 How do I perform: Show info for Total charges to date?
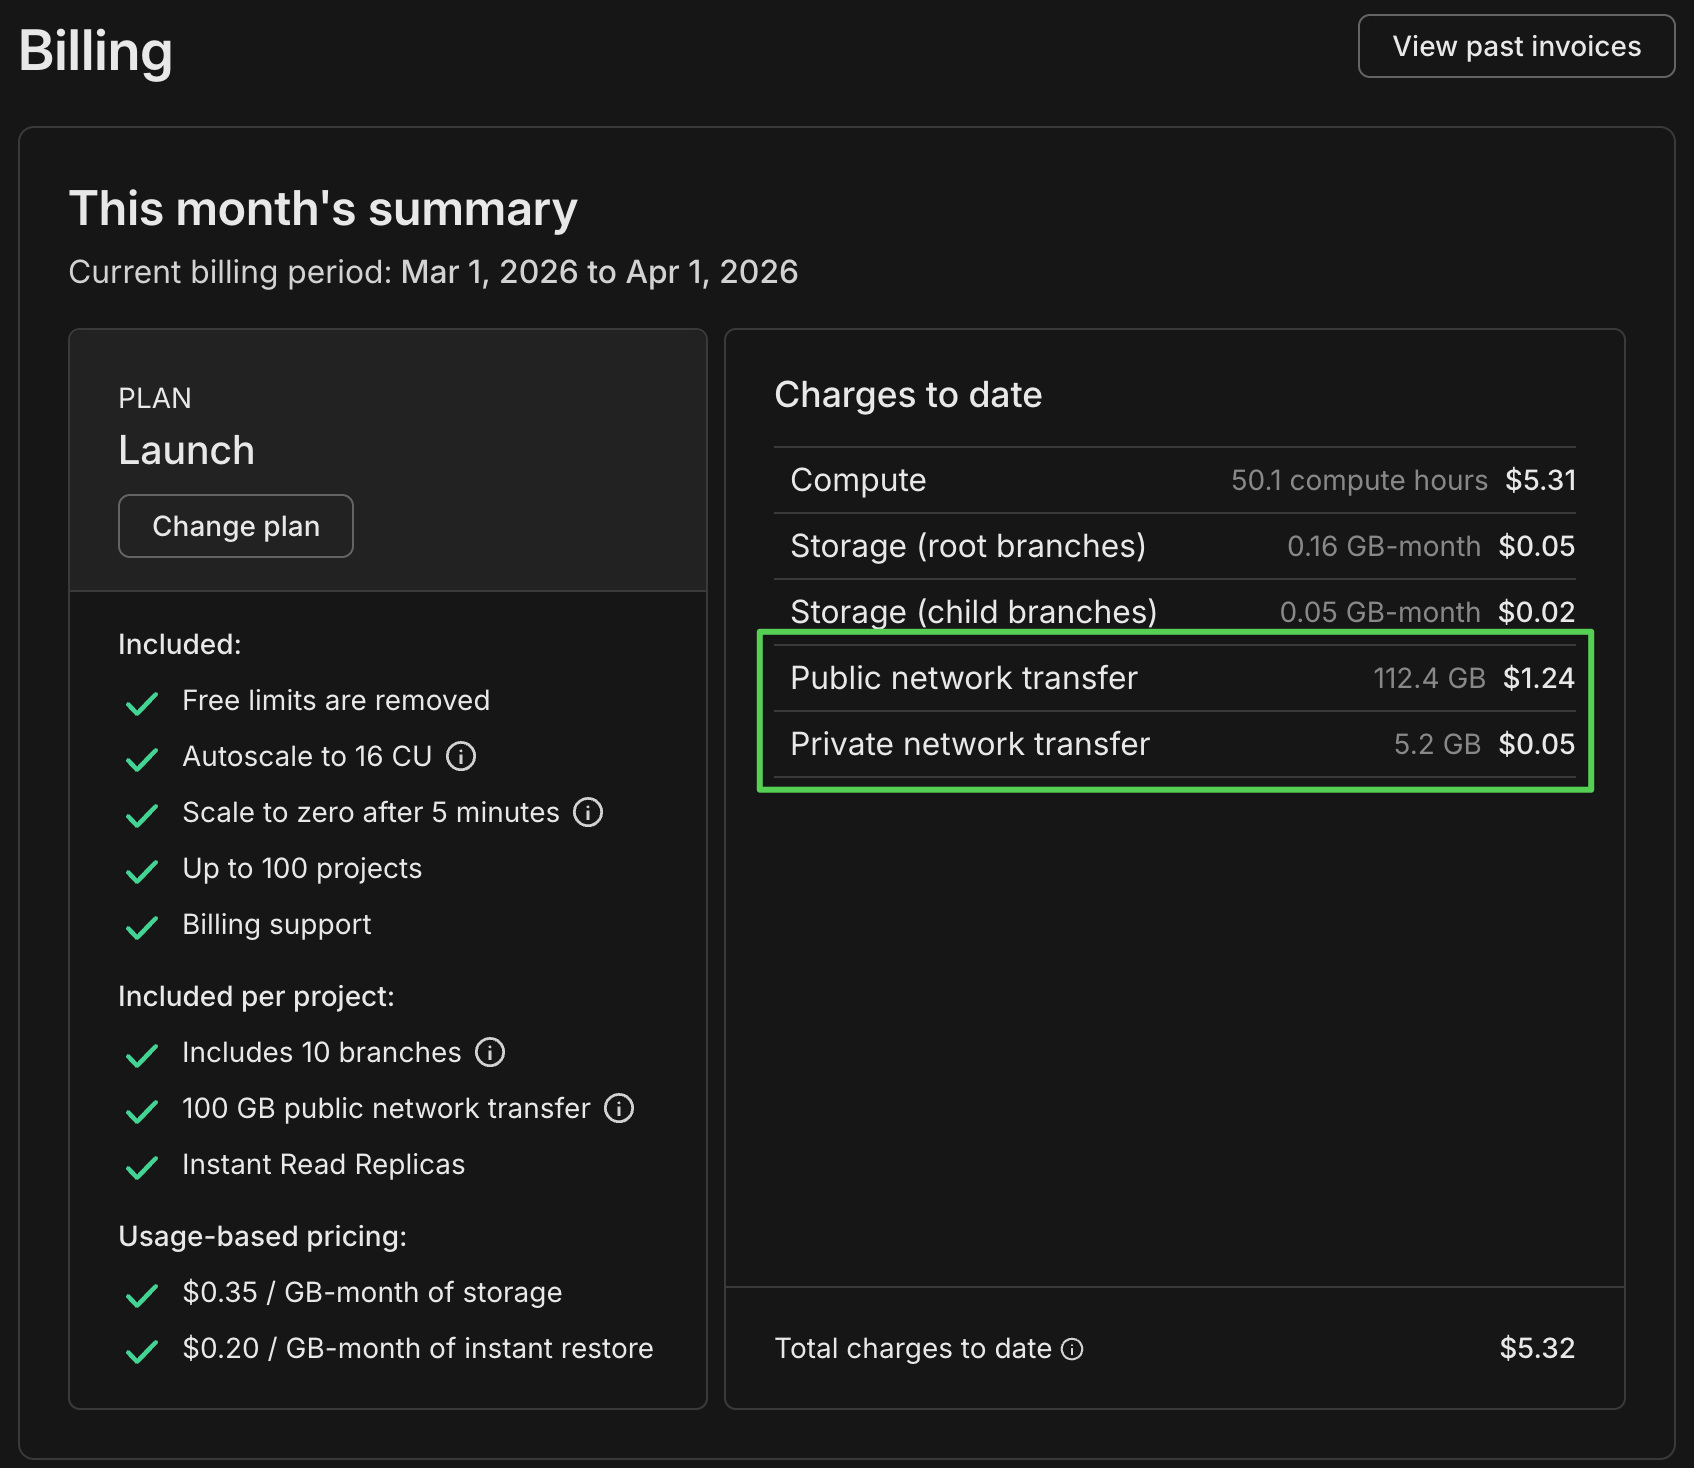pyautogui.click(x=1072, y=1350)
